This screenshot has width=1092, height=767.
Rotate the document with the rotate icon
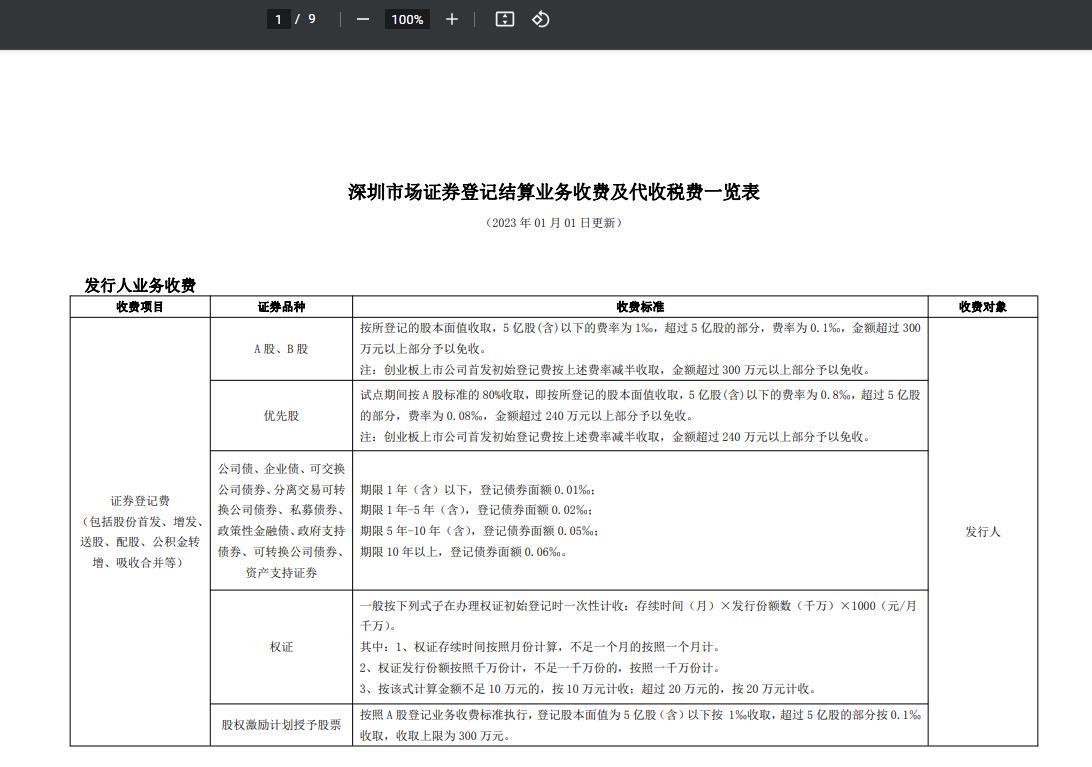[x=540, y=20]
